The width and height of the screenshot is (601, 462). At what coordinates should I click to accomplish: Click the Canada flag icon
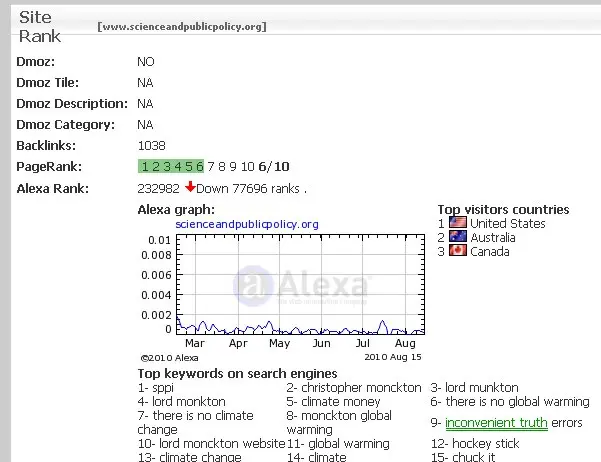458,251
